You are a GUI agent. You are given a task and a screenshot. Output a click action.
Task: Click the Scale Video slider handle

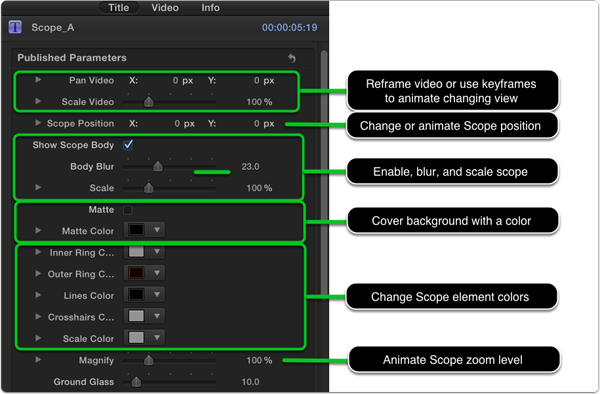tap(148, 102)
